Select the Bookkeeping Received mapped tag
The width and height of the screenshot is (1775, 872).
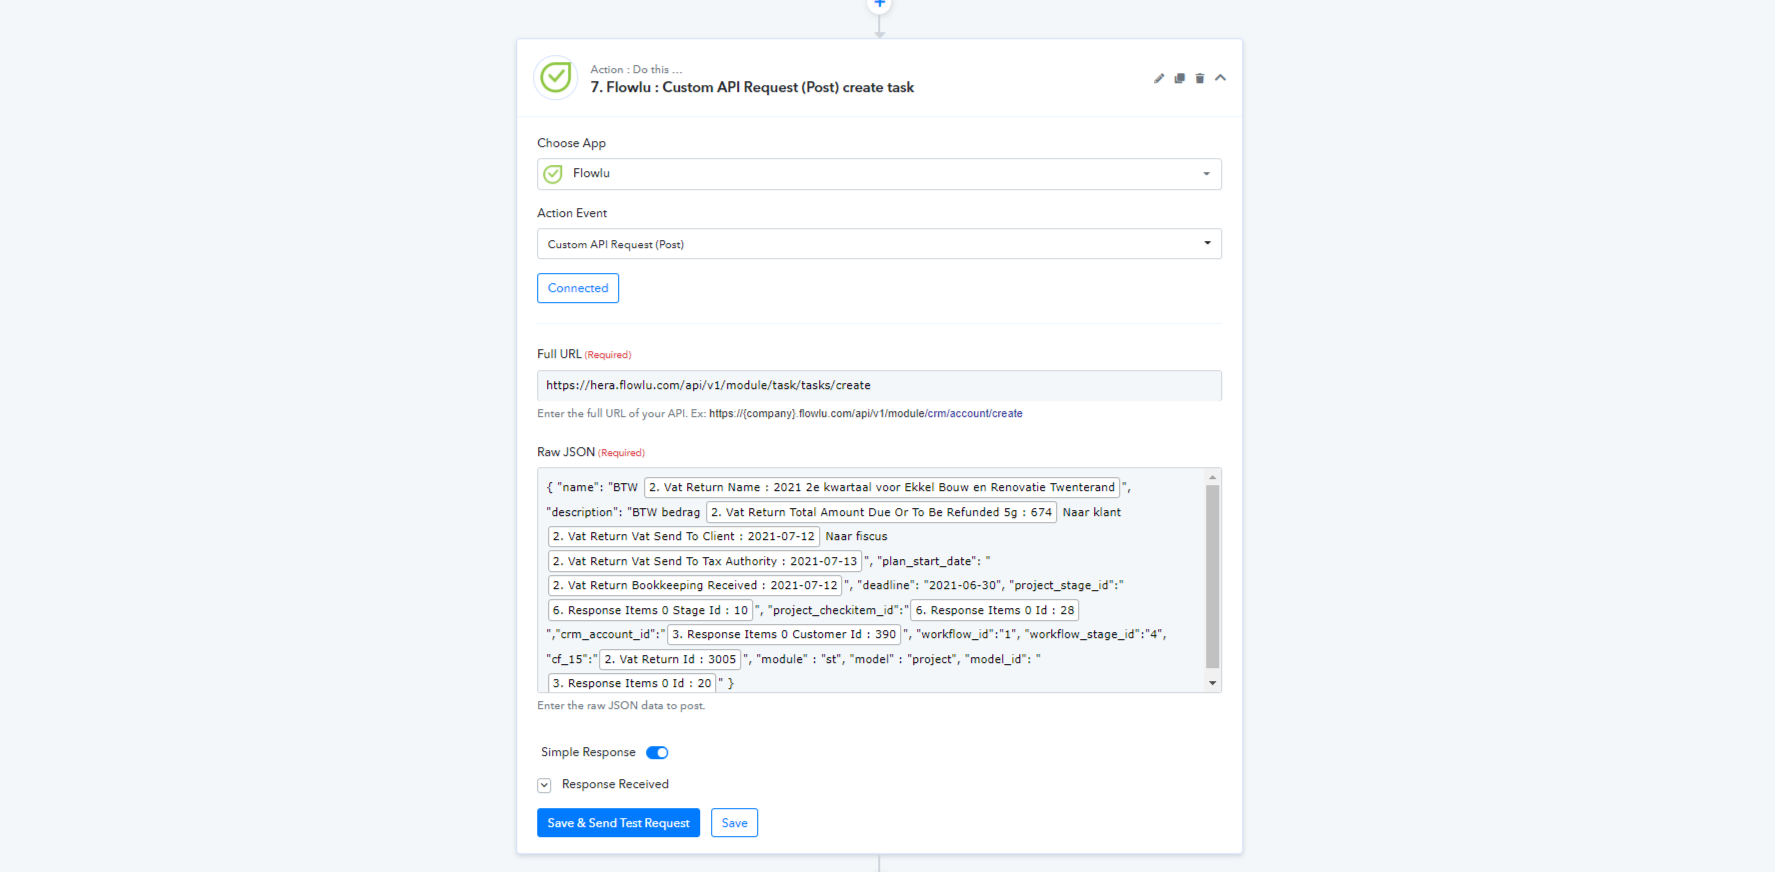click(695, 586)
